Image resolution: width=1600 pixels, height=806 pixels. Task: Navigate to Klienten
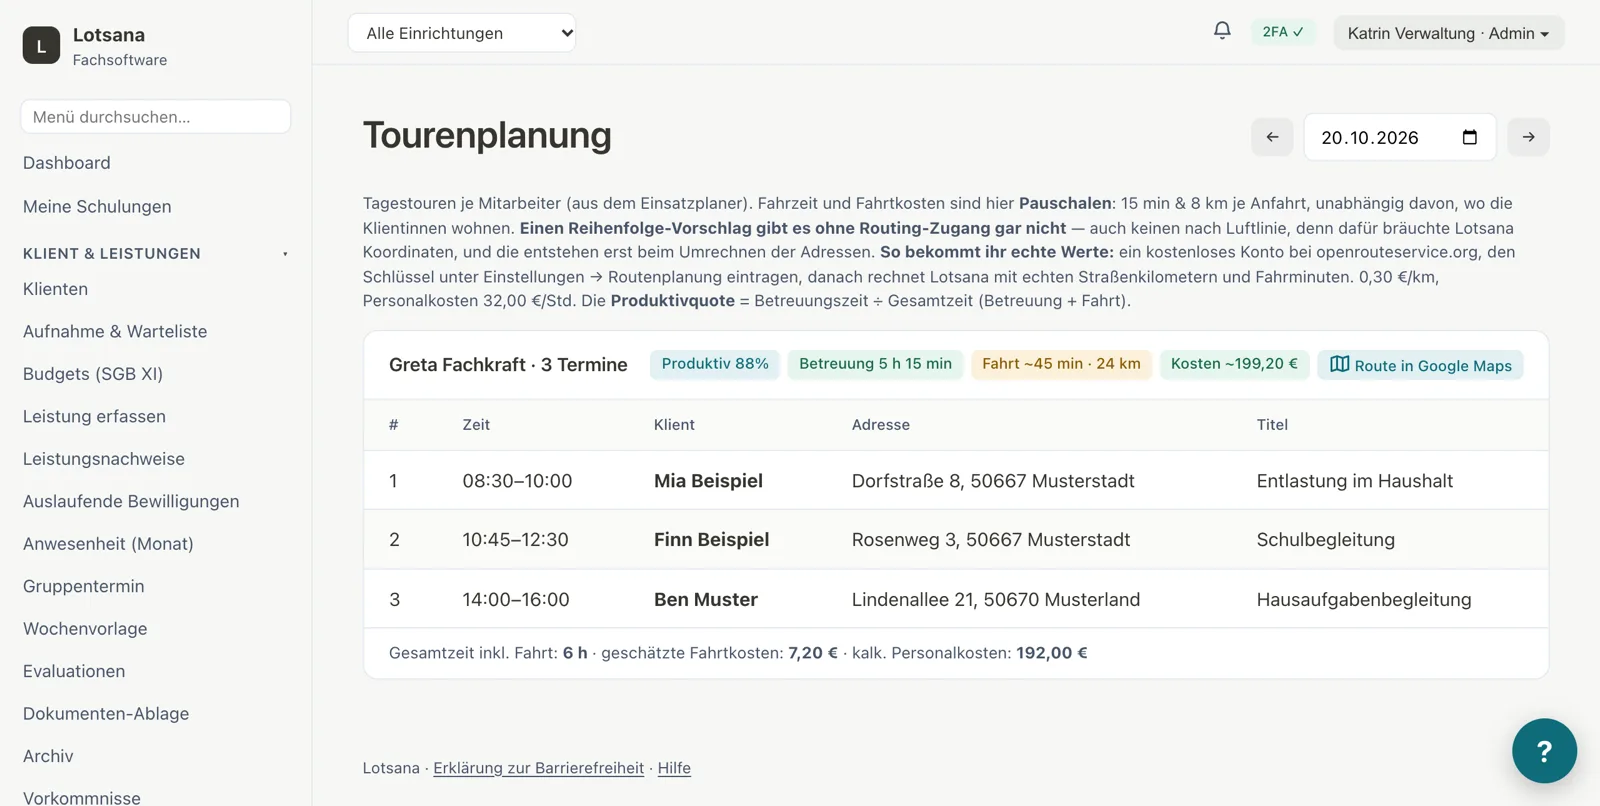(55, 289)
